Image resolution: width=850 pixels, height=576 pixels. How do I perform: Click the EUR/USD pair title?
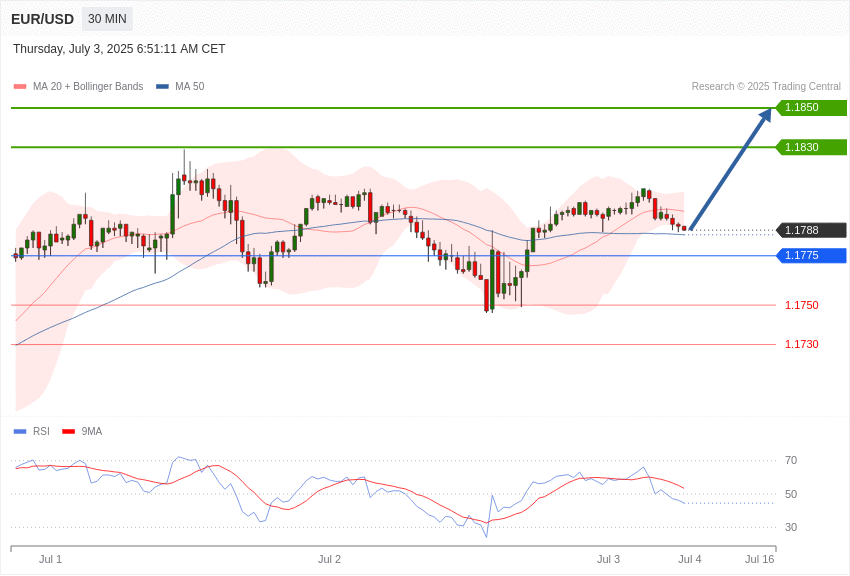[x=42, y=20]
